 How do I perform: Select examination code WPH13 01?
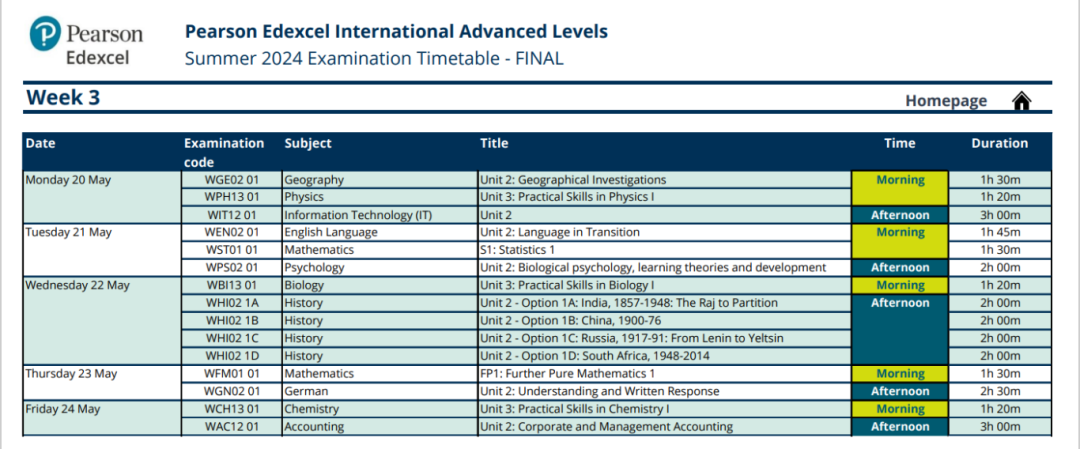pos(232,197)
